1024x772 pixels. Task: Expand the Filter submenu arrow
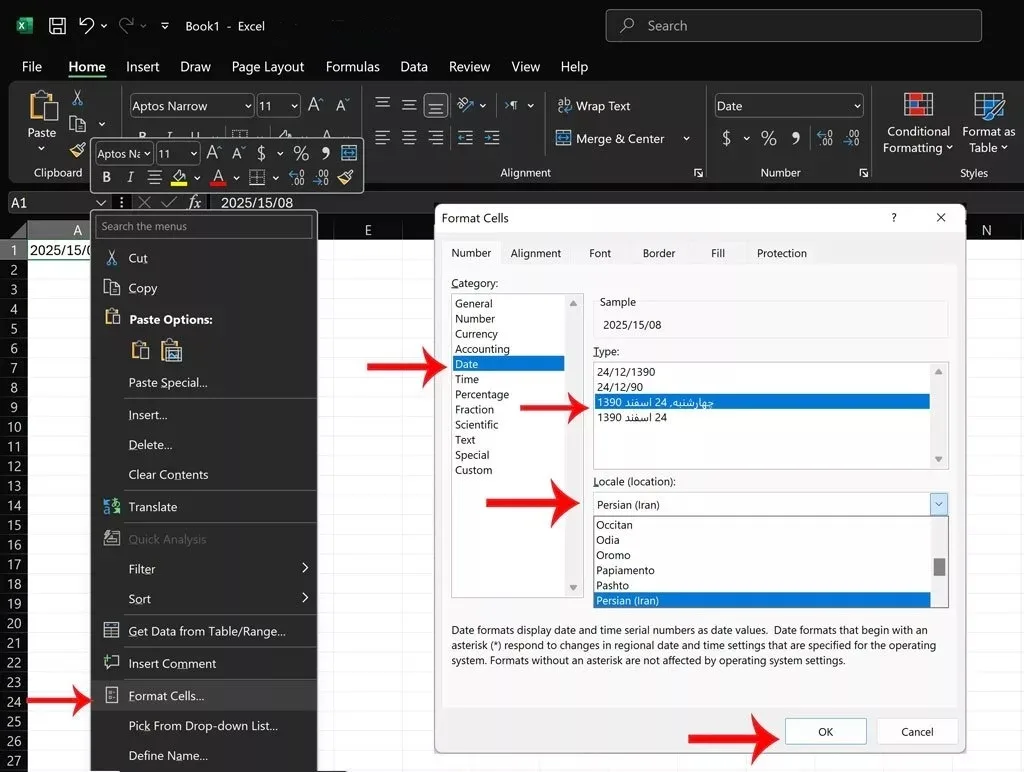[305, 568]
